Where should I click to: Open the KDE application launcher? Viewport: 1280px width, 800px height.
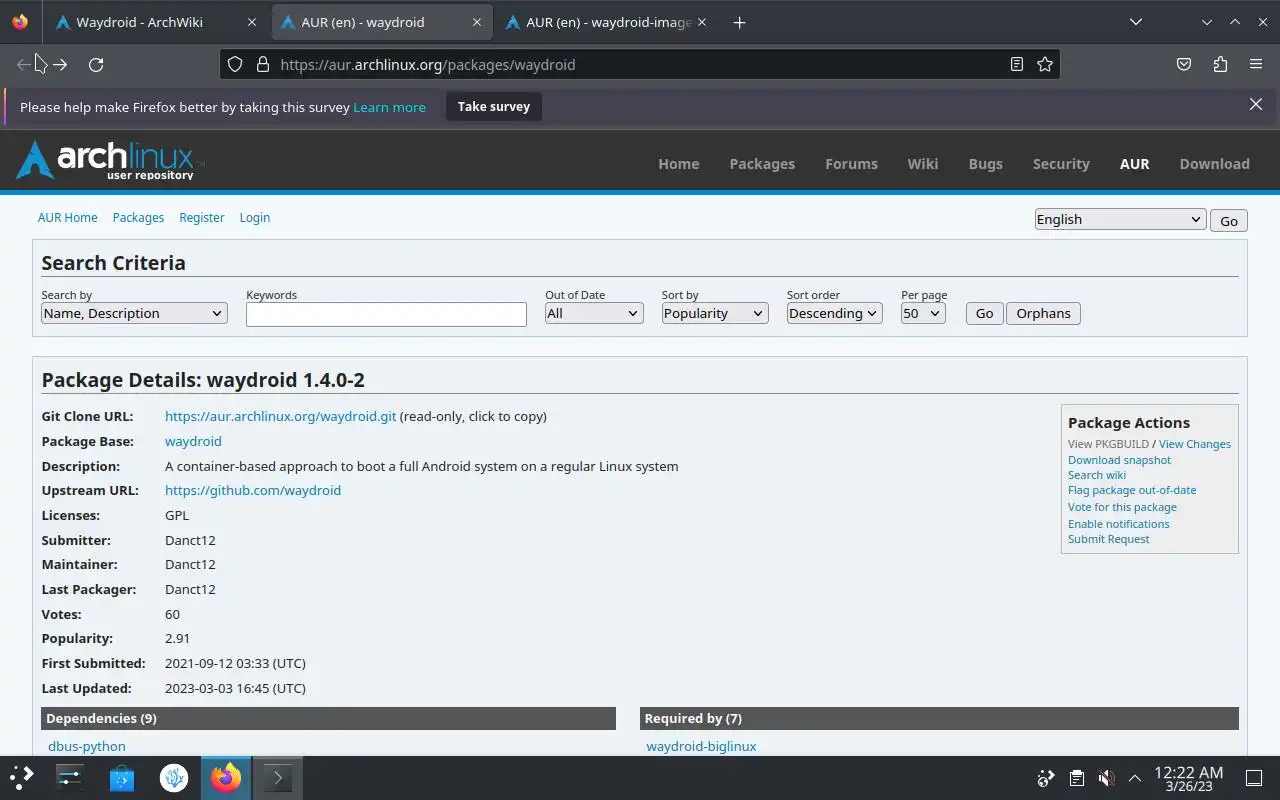tap(22, 777)
